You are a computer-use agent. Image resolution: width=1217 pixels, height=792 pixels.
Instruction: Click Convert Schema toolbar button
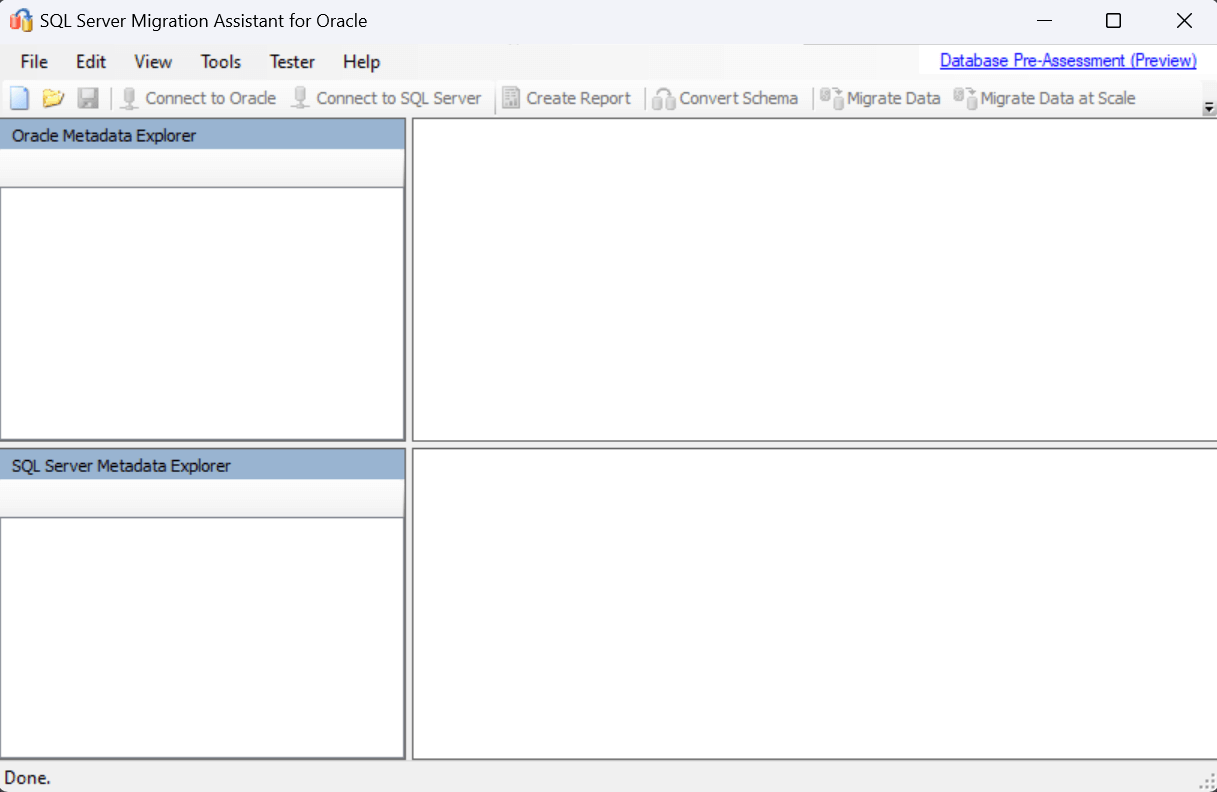(x=725, y=98)
